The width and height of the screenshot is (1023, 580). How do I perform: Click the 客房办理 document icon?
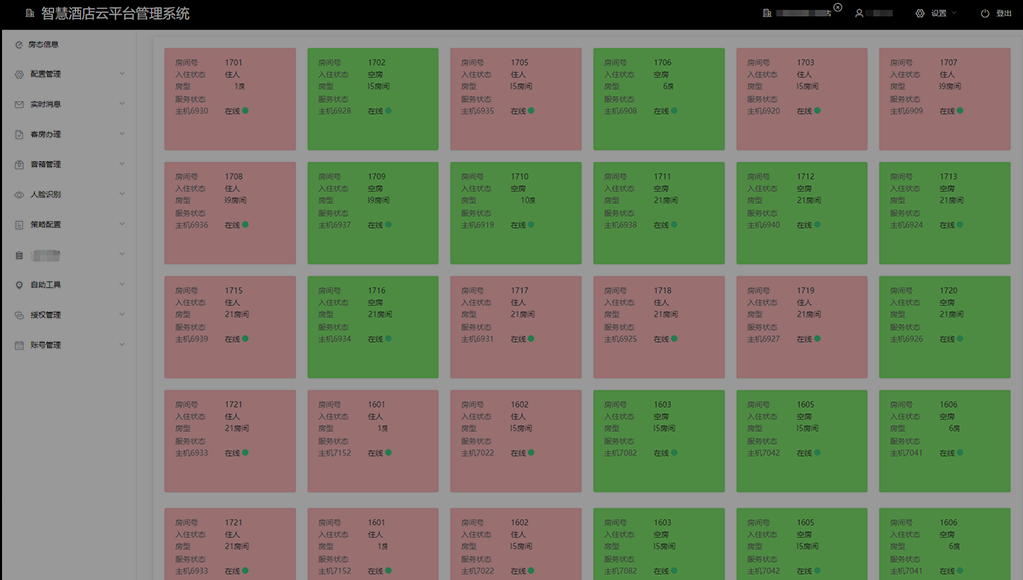click(x=19, y=134)
